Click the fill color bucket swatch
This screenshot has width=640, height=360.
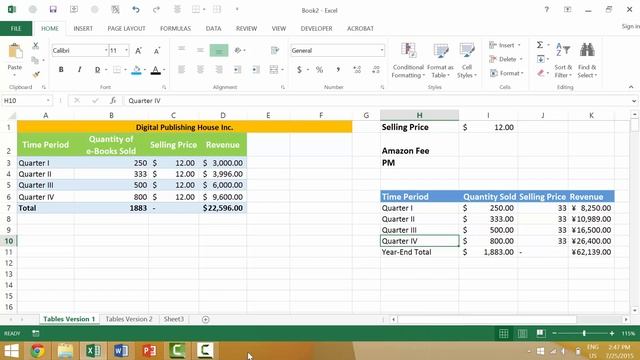(136, 70)
